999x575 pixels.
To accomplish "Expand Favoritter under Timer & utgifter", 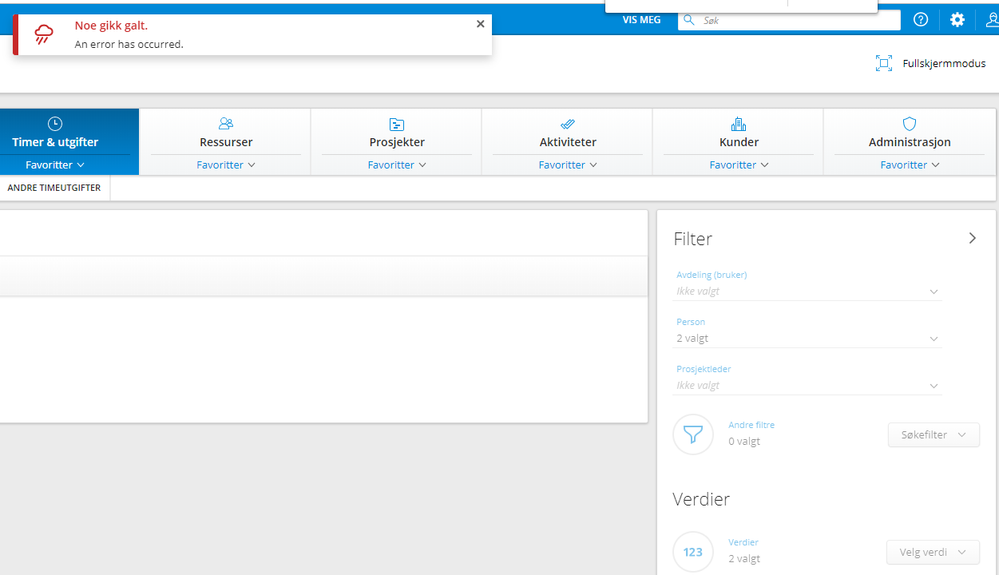I will [55, 165].
